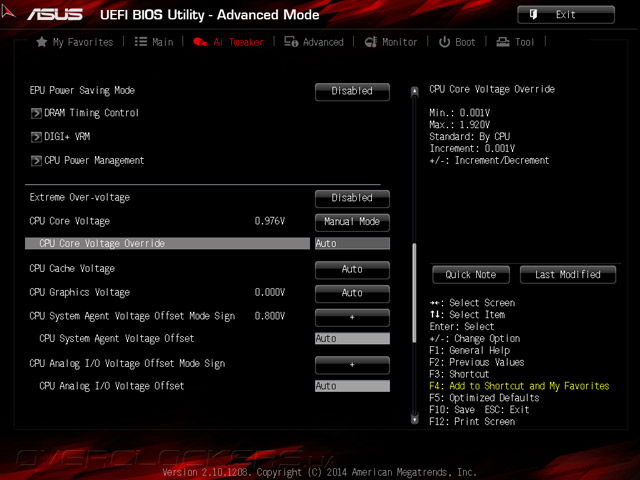Click the list icon beside Main

[x=141, y=42]
